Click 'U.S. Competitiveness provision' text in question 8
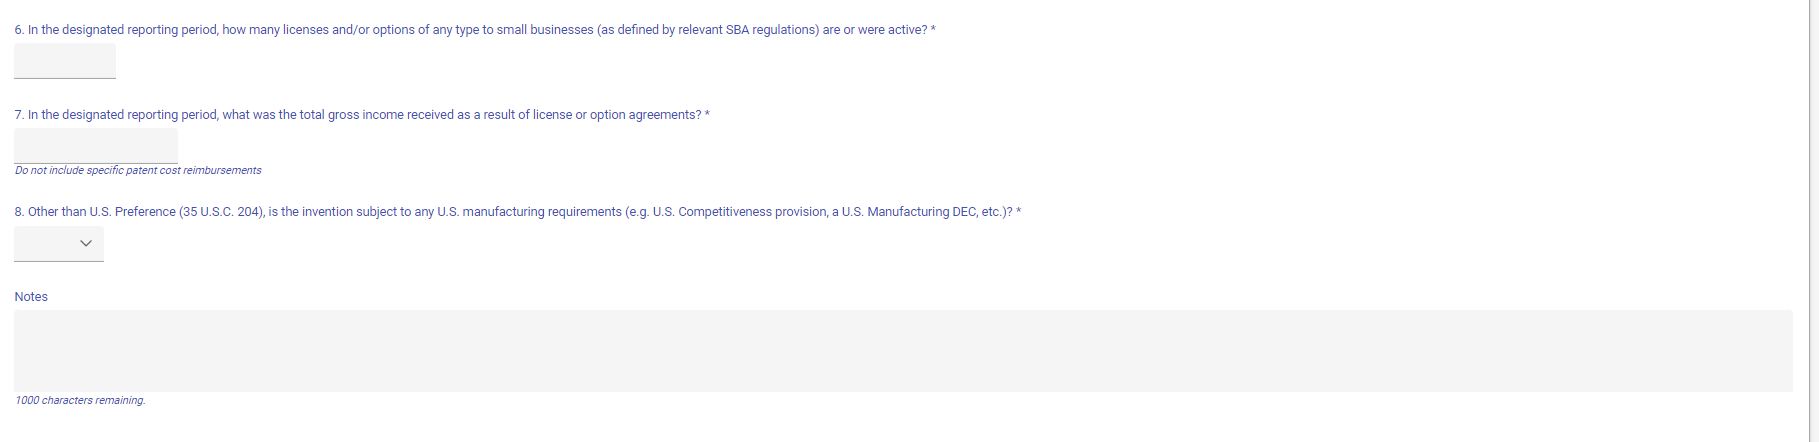The image size is (1819, 442). point(739,212)
